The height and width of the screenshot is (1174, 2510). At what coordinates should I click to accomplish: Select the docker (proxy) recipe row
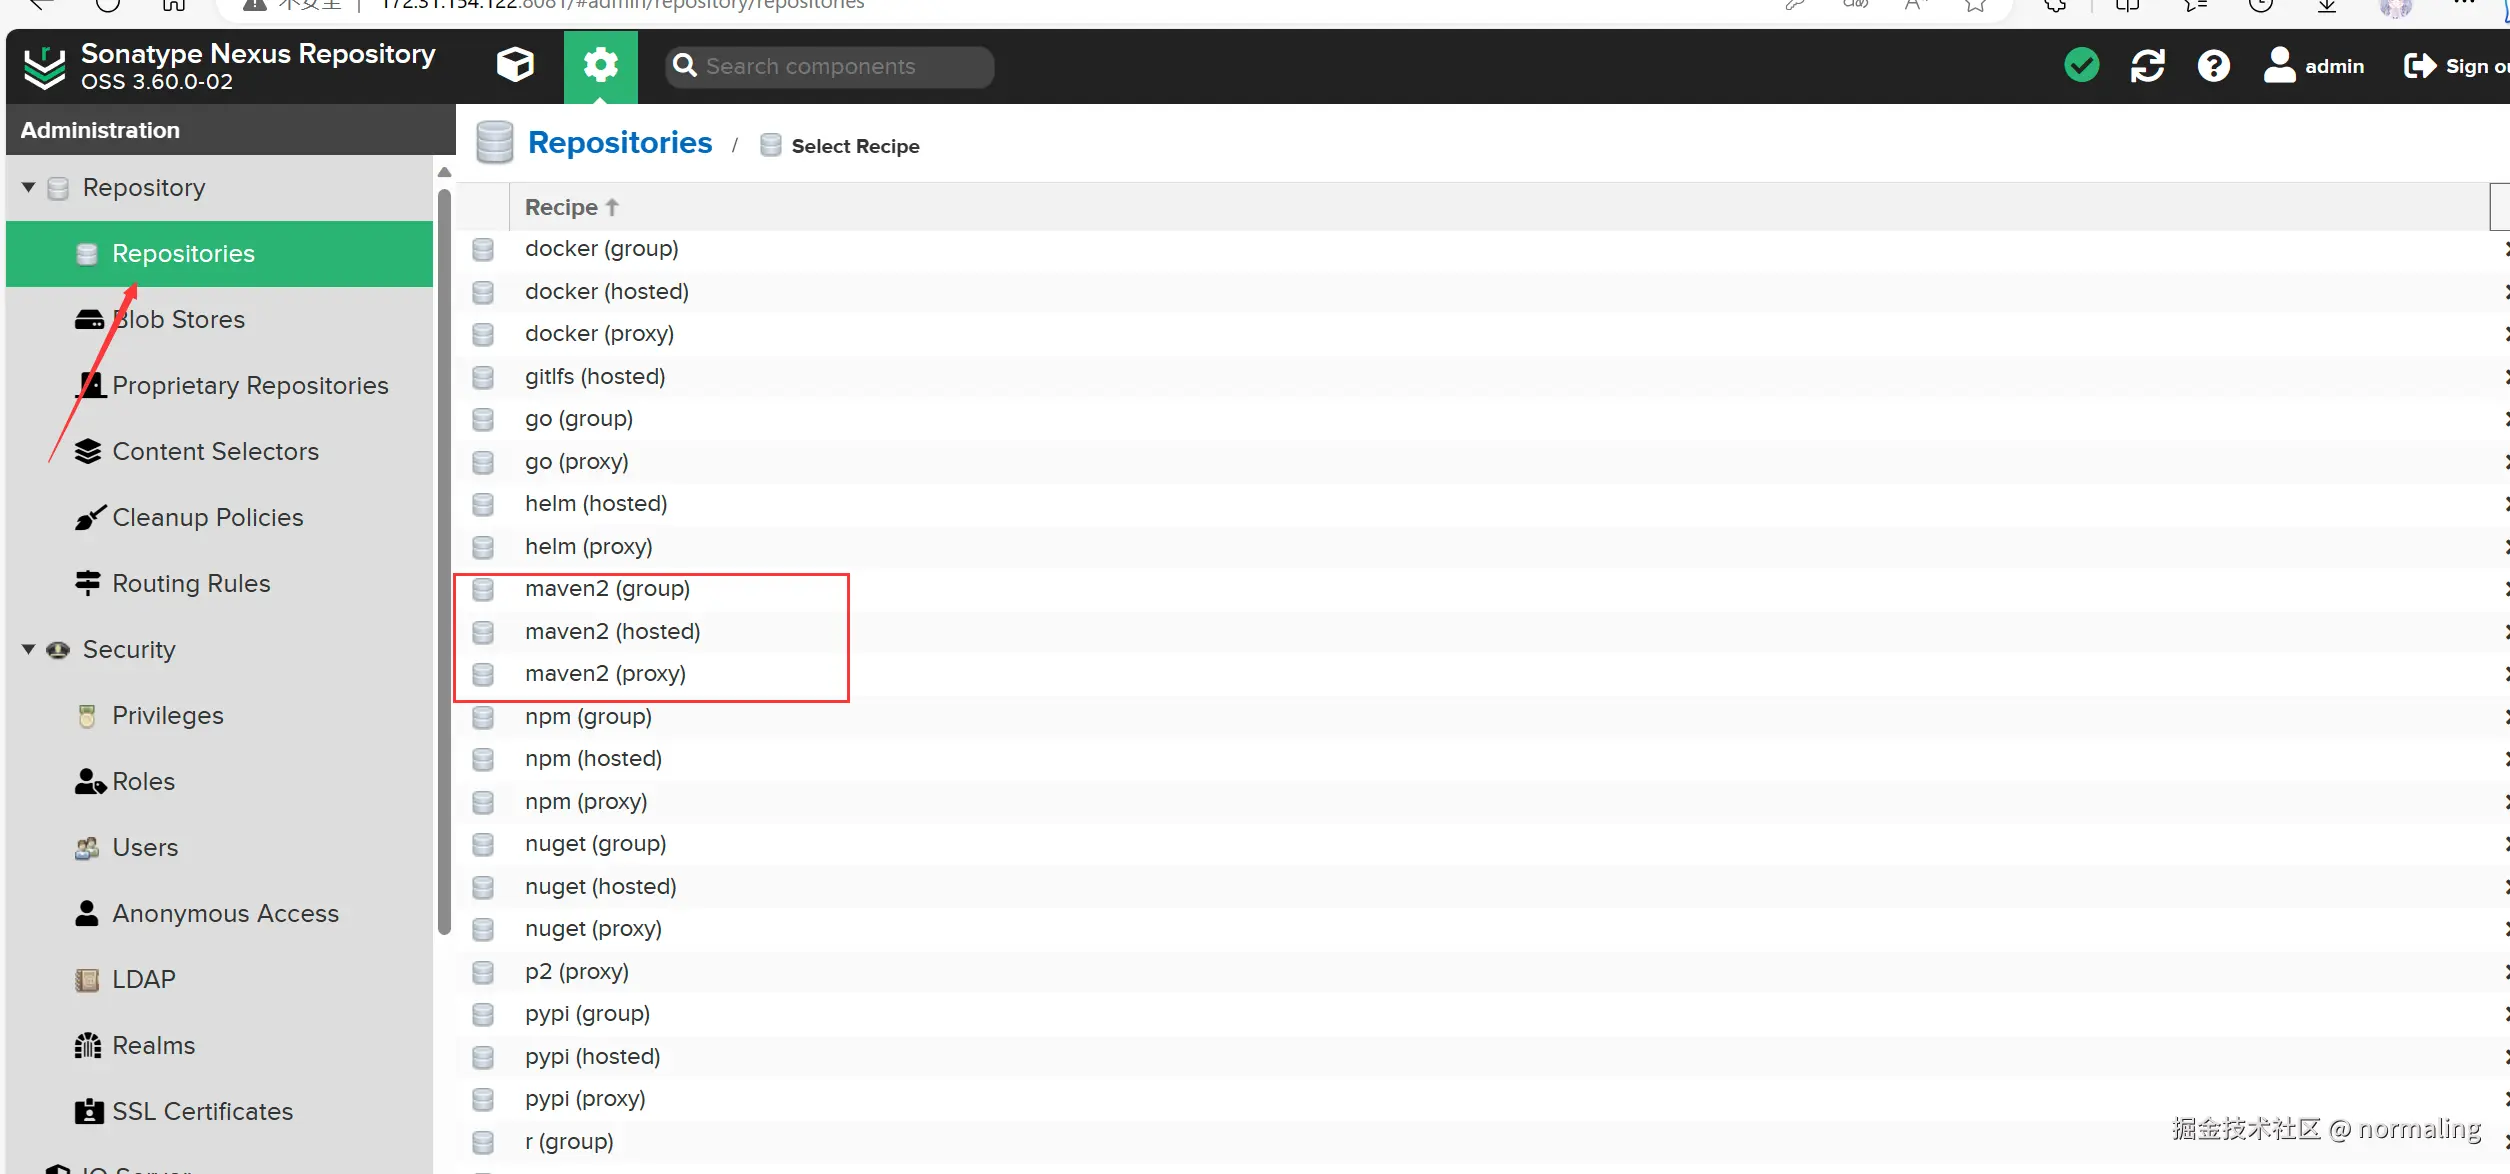[599, 333]
